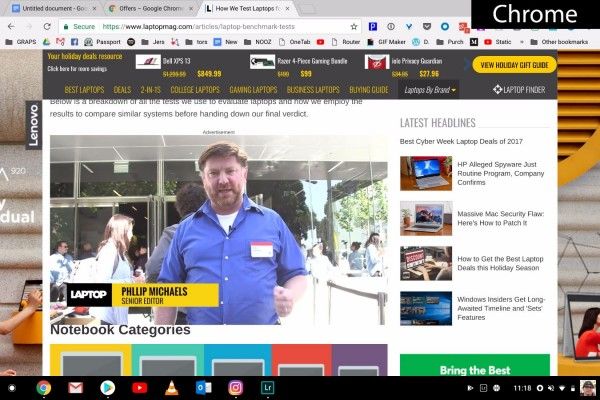Open the GIF Maker bookmark

386,42
